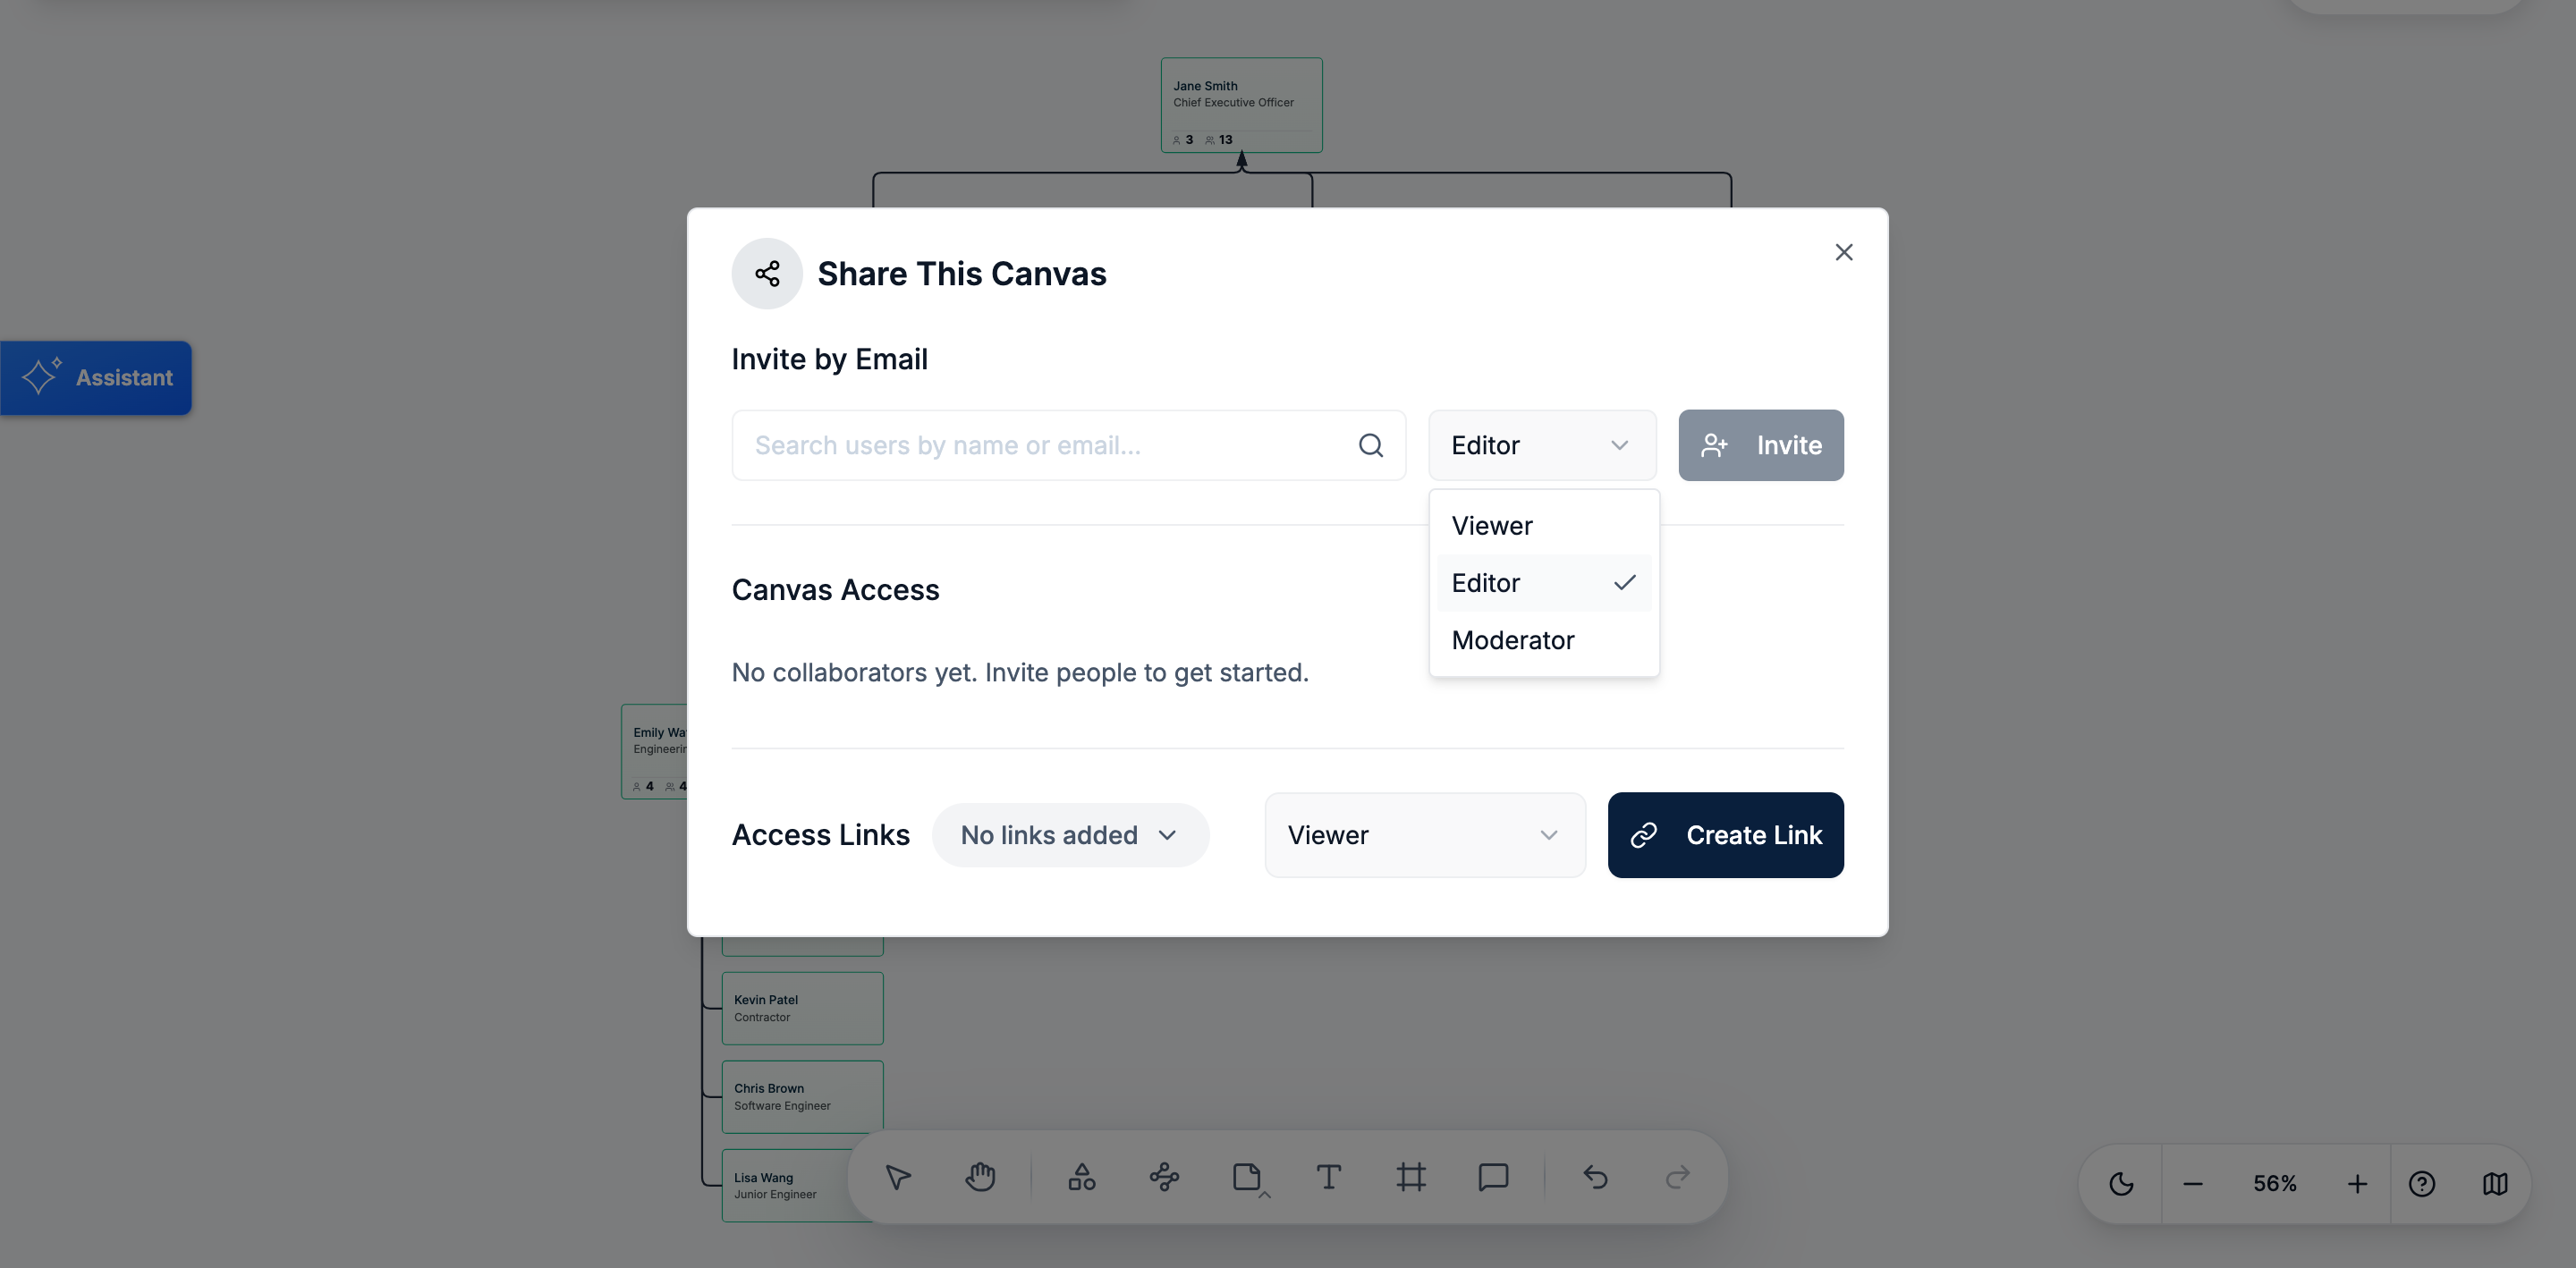Undo the last action
Viewport: 2576px width, 1268px height.
(x=1596, y=1177)
